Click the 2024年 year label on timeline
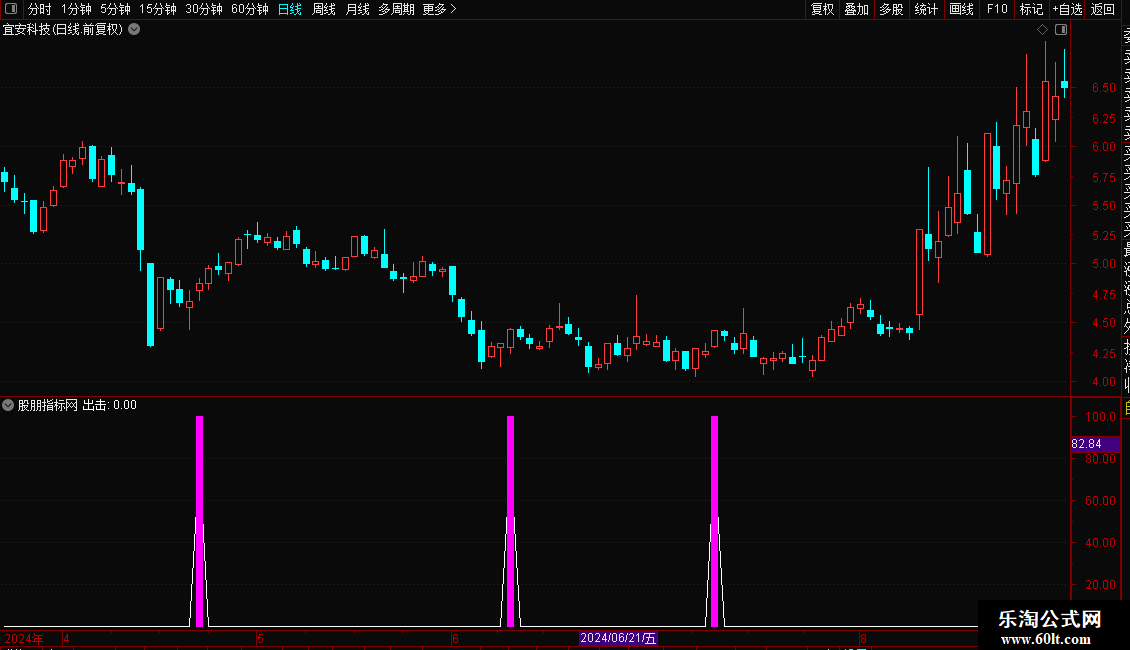 (24, 638)
